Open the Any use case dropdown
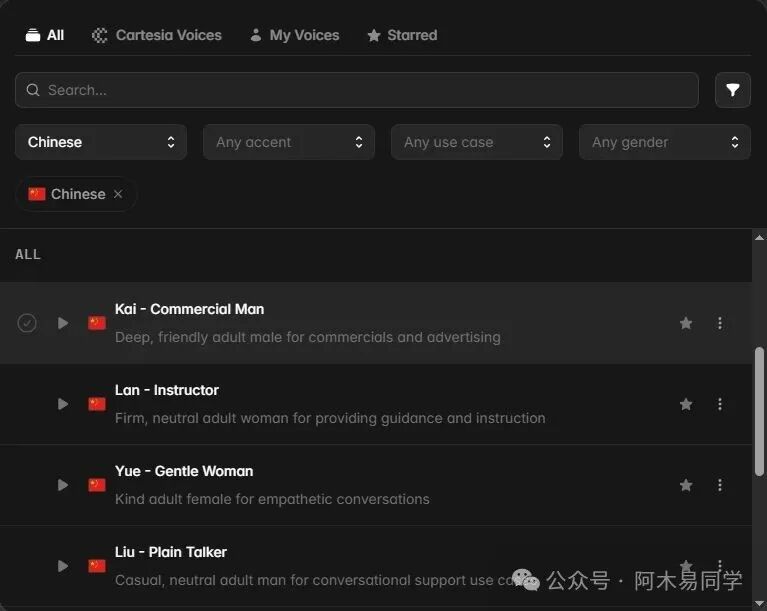This screenshot has height=611, width=767. 476,142
